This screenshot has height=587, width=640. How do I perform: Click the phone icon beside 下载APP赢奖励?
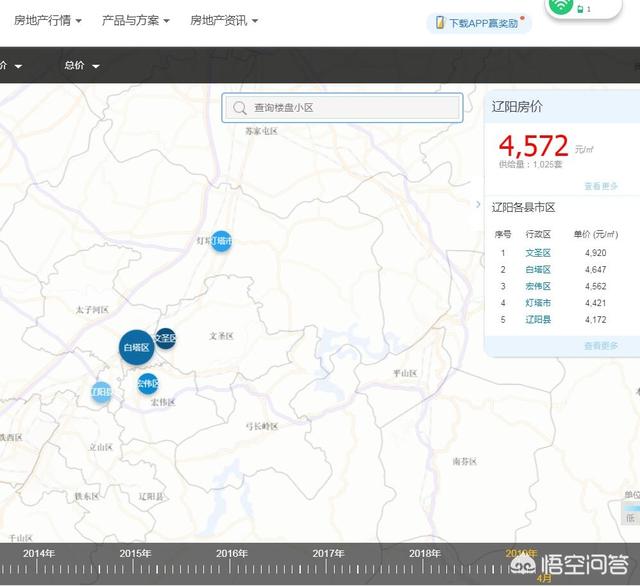tap(439, 23)
